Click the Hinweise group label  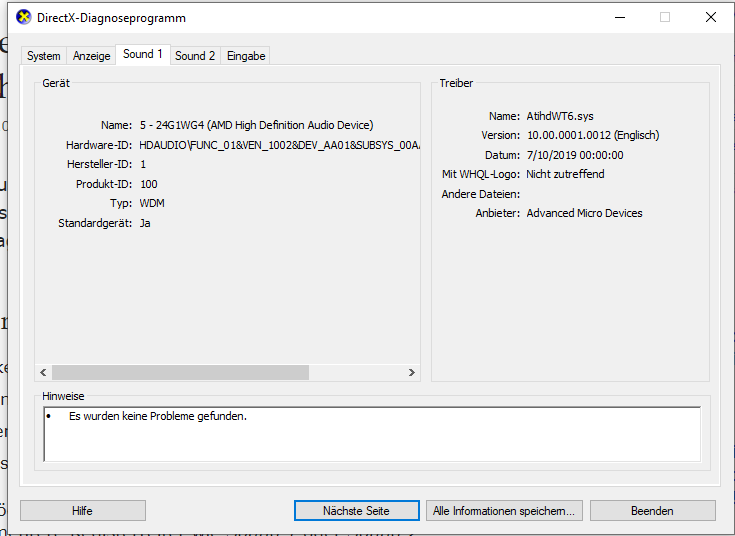pyautogui.click(x=63, y=396)
